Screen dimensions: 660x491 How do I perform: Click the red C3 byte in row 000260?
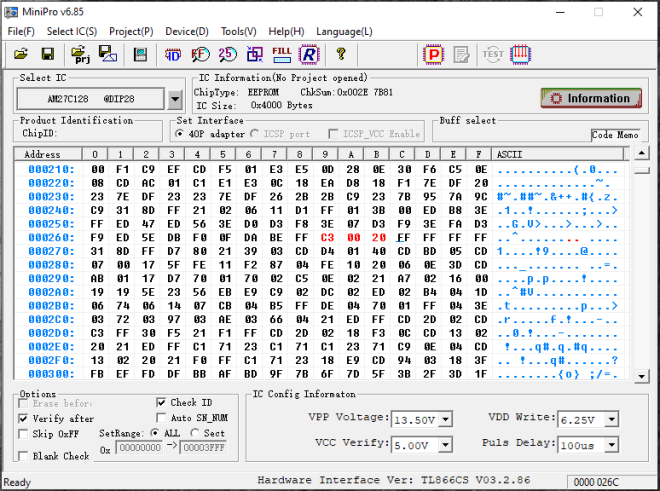[x=327, y=237]
